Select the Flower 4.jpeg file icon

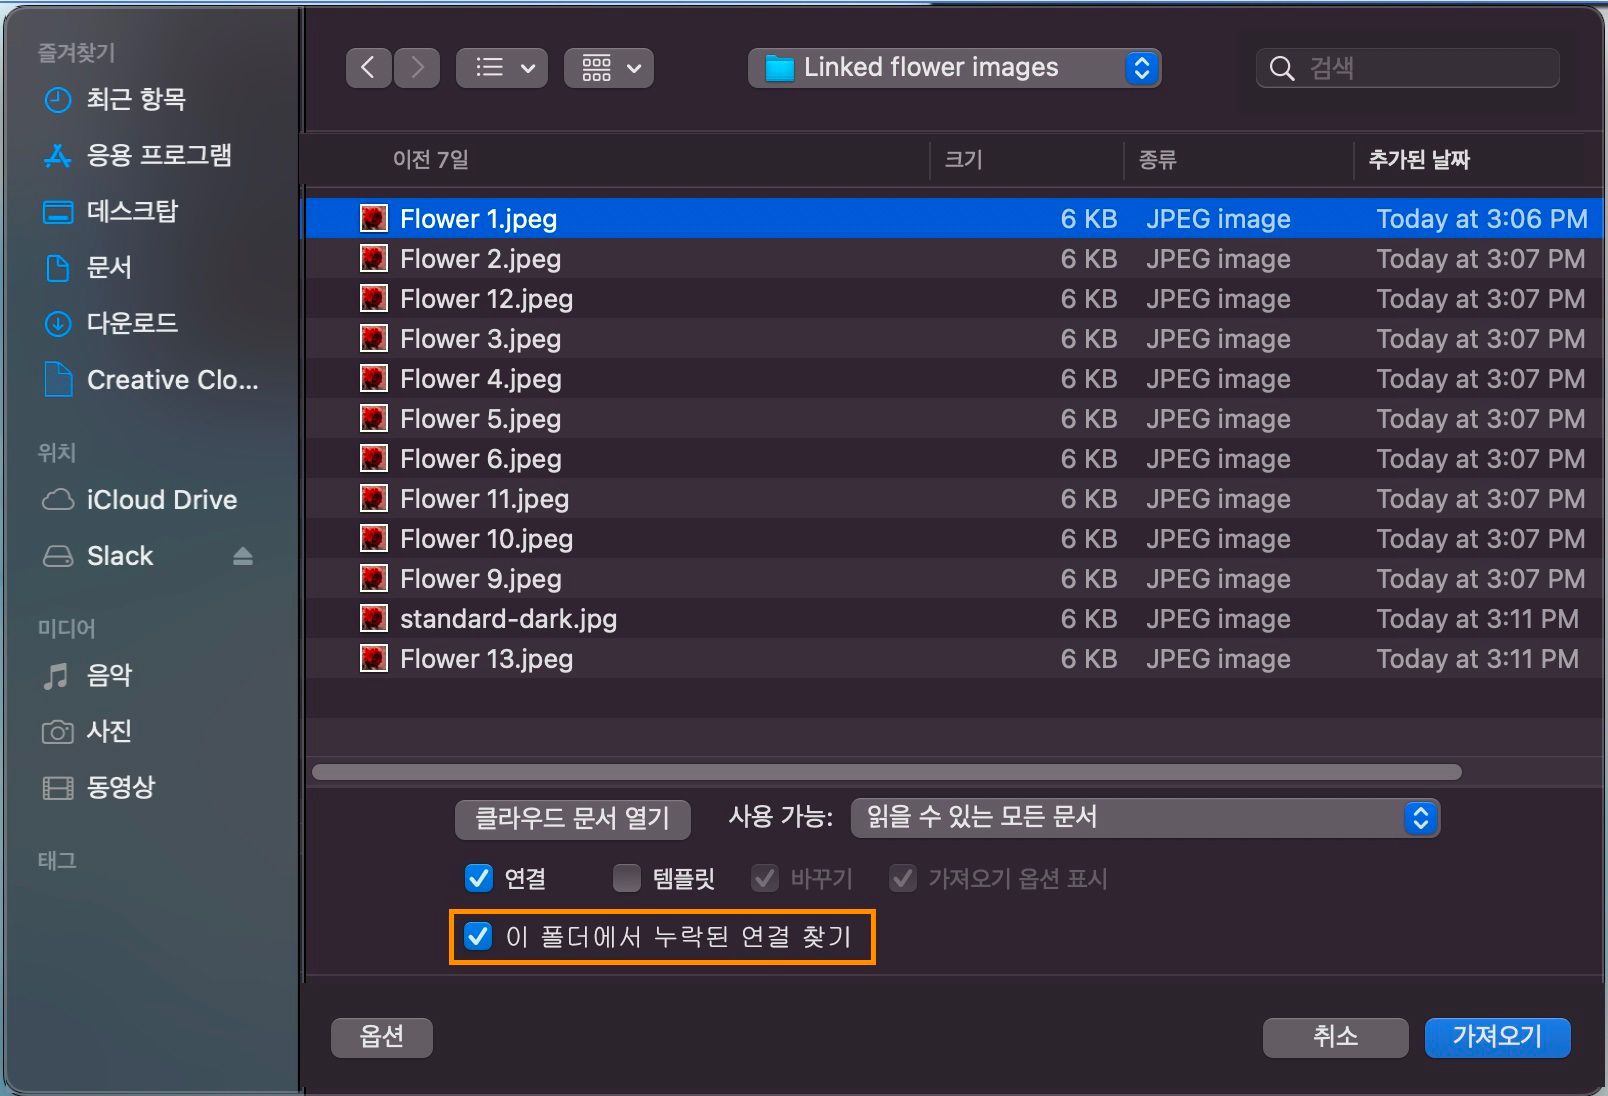[x=374, y=379]
